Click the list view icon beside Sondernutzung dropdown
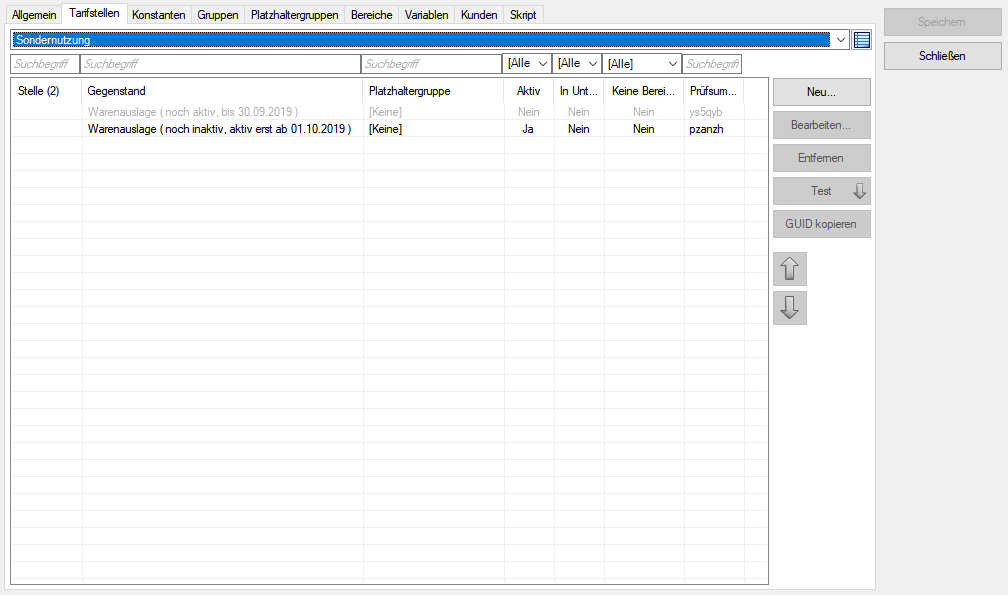 click(x=862, y=40)
